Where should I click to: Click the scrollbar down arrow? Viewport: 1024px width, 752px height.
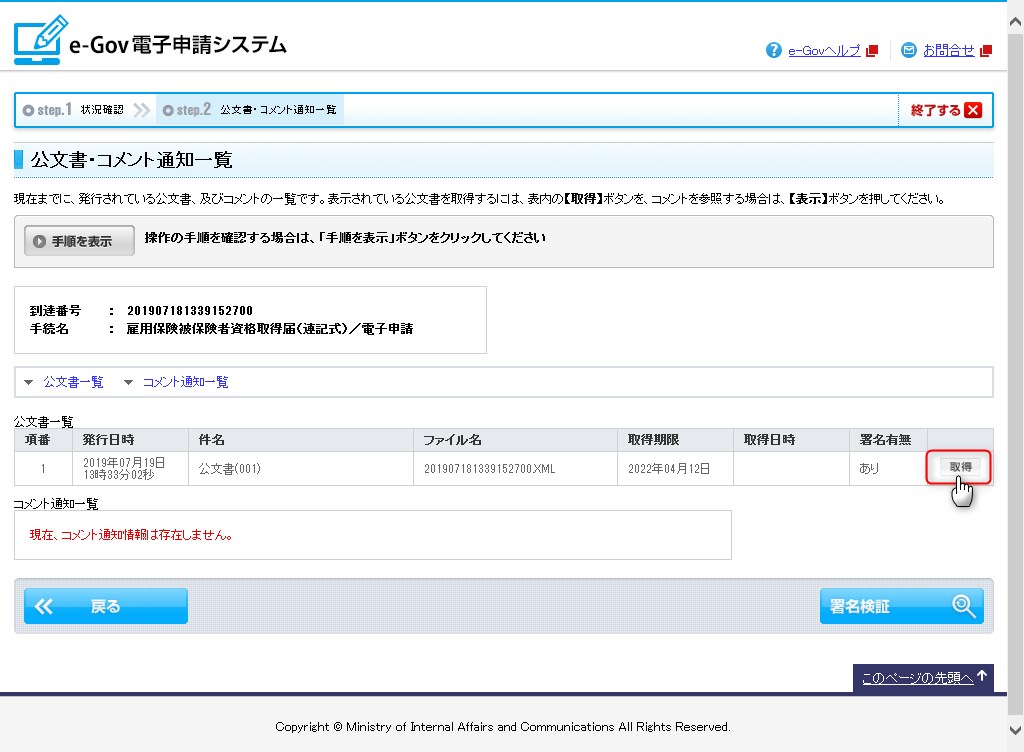tap(1015, 730)
